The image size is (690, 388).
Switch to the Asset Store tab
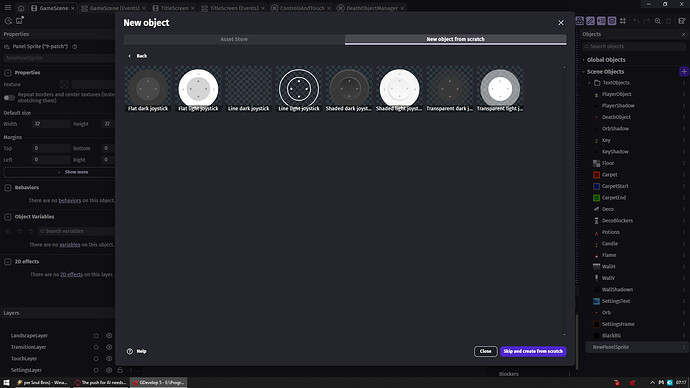[x=234, y=39]
